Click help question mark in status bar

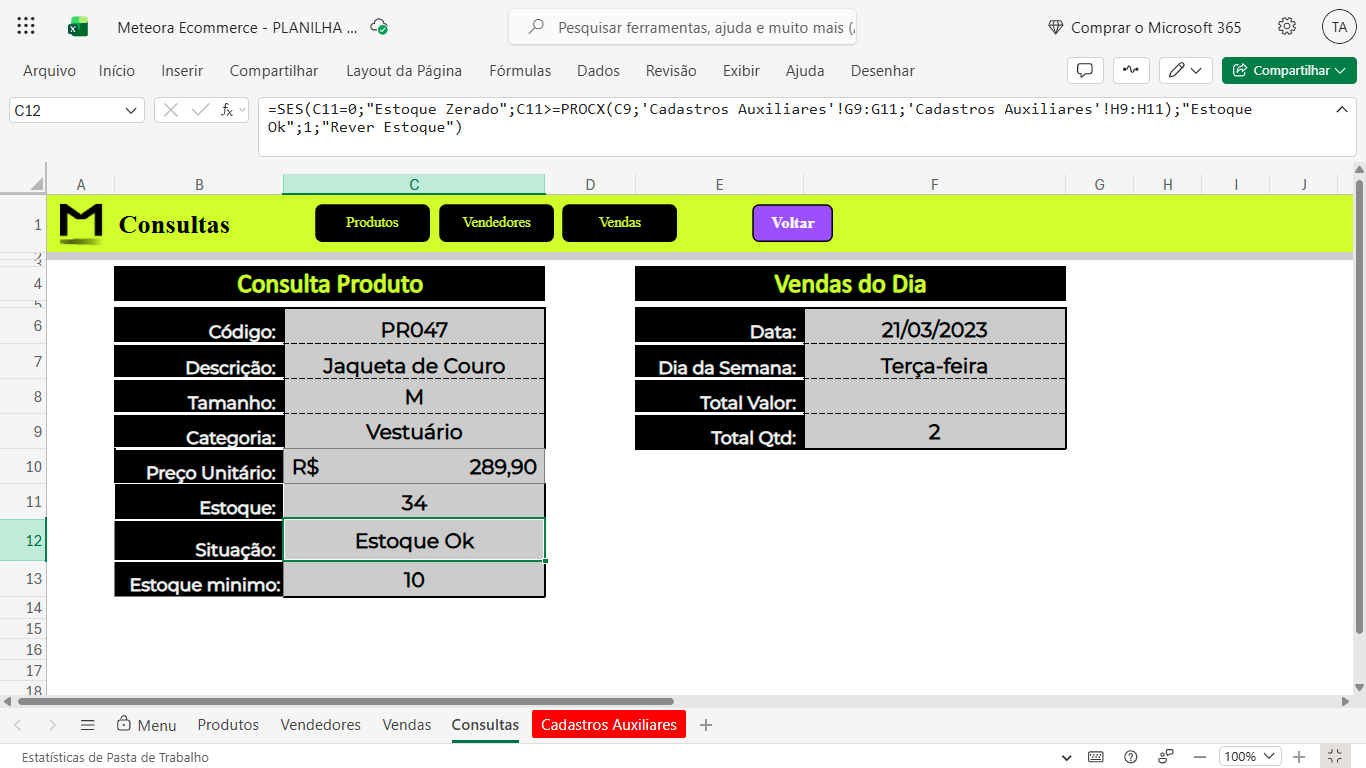[x=1131, y=757]
